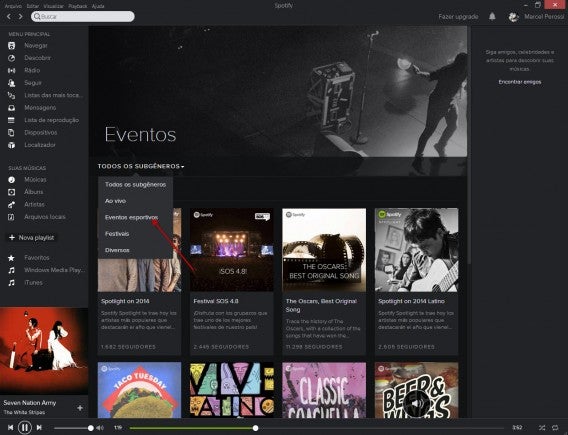
Task: Click the Músicas icon
Action: click(x=12, y=180)
